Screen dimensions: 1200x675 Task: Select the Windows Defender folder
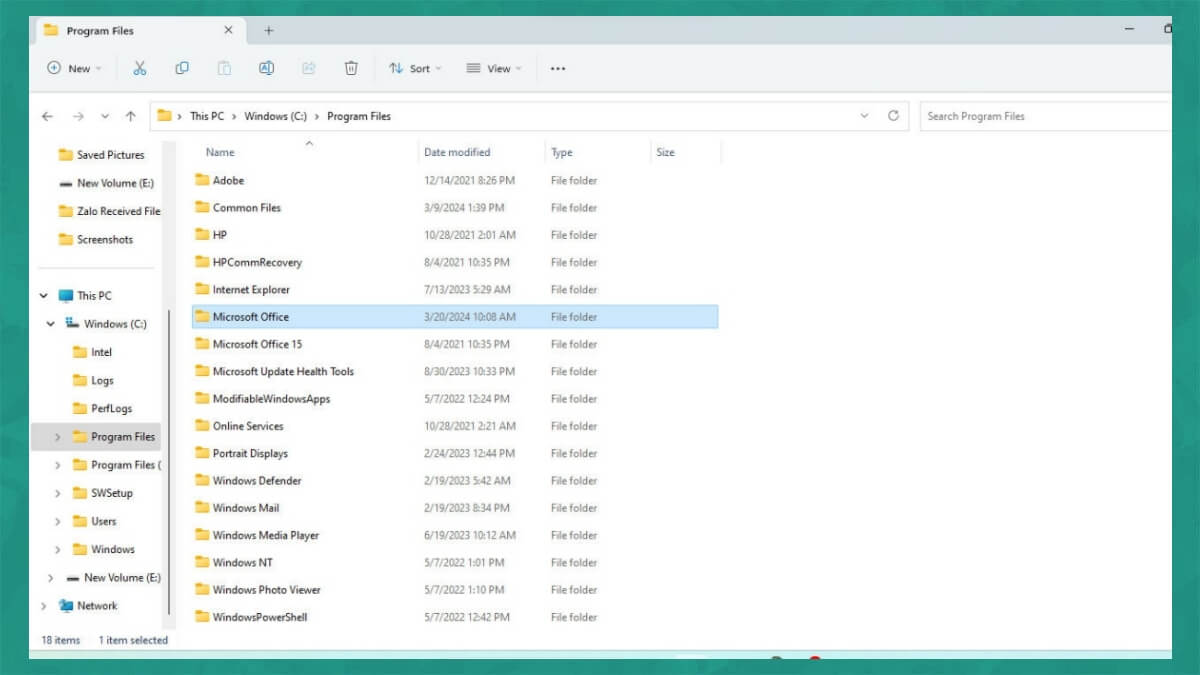257,481
